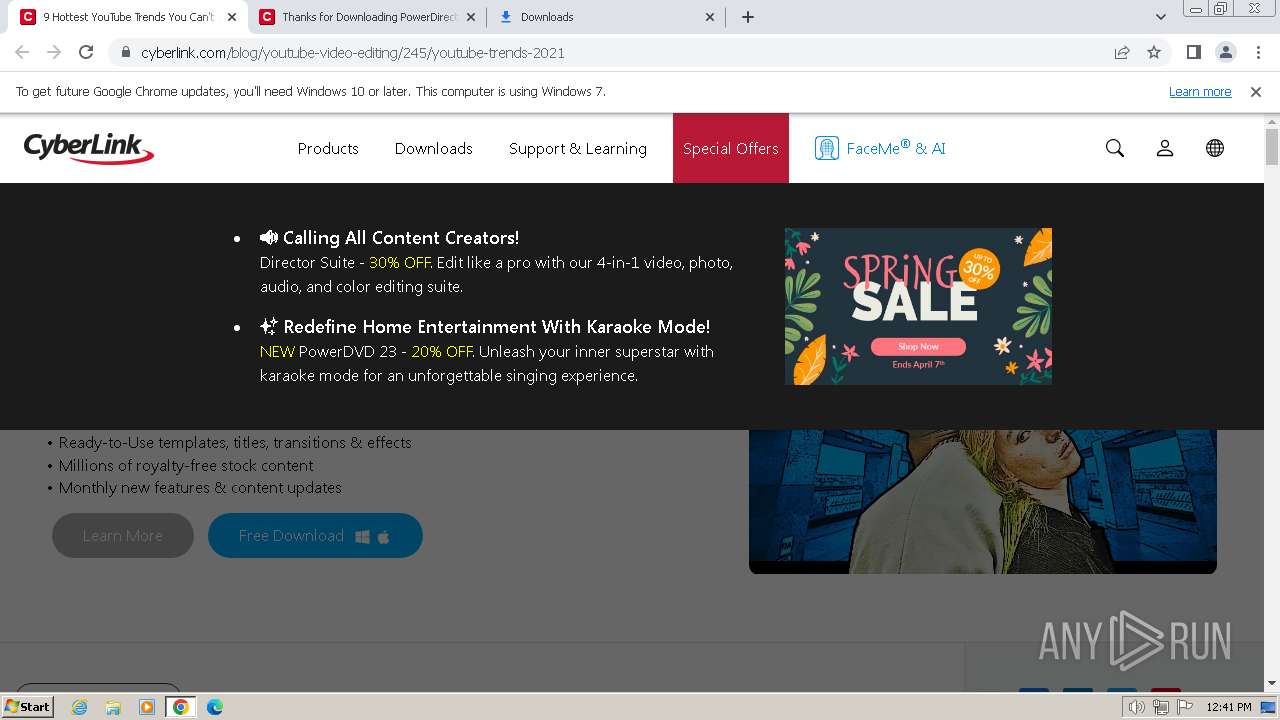
Task: Select the Chrome taskbar icon
Action: point(181,707)
